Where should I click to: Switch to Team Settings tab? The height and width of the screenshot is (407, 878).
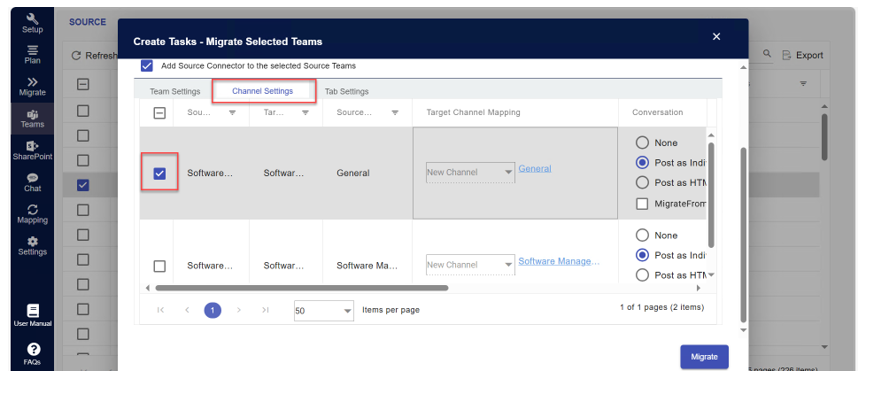[x=175, y=91]
